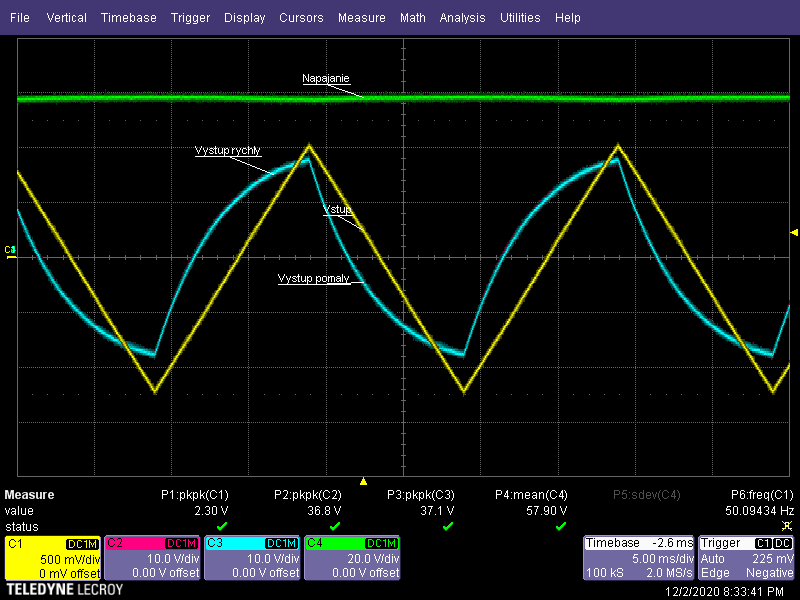Click the 2.0 MS/s sample rate value
Viewport: 800px width, 600px height.
coord(669,573)
